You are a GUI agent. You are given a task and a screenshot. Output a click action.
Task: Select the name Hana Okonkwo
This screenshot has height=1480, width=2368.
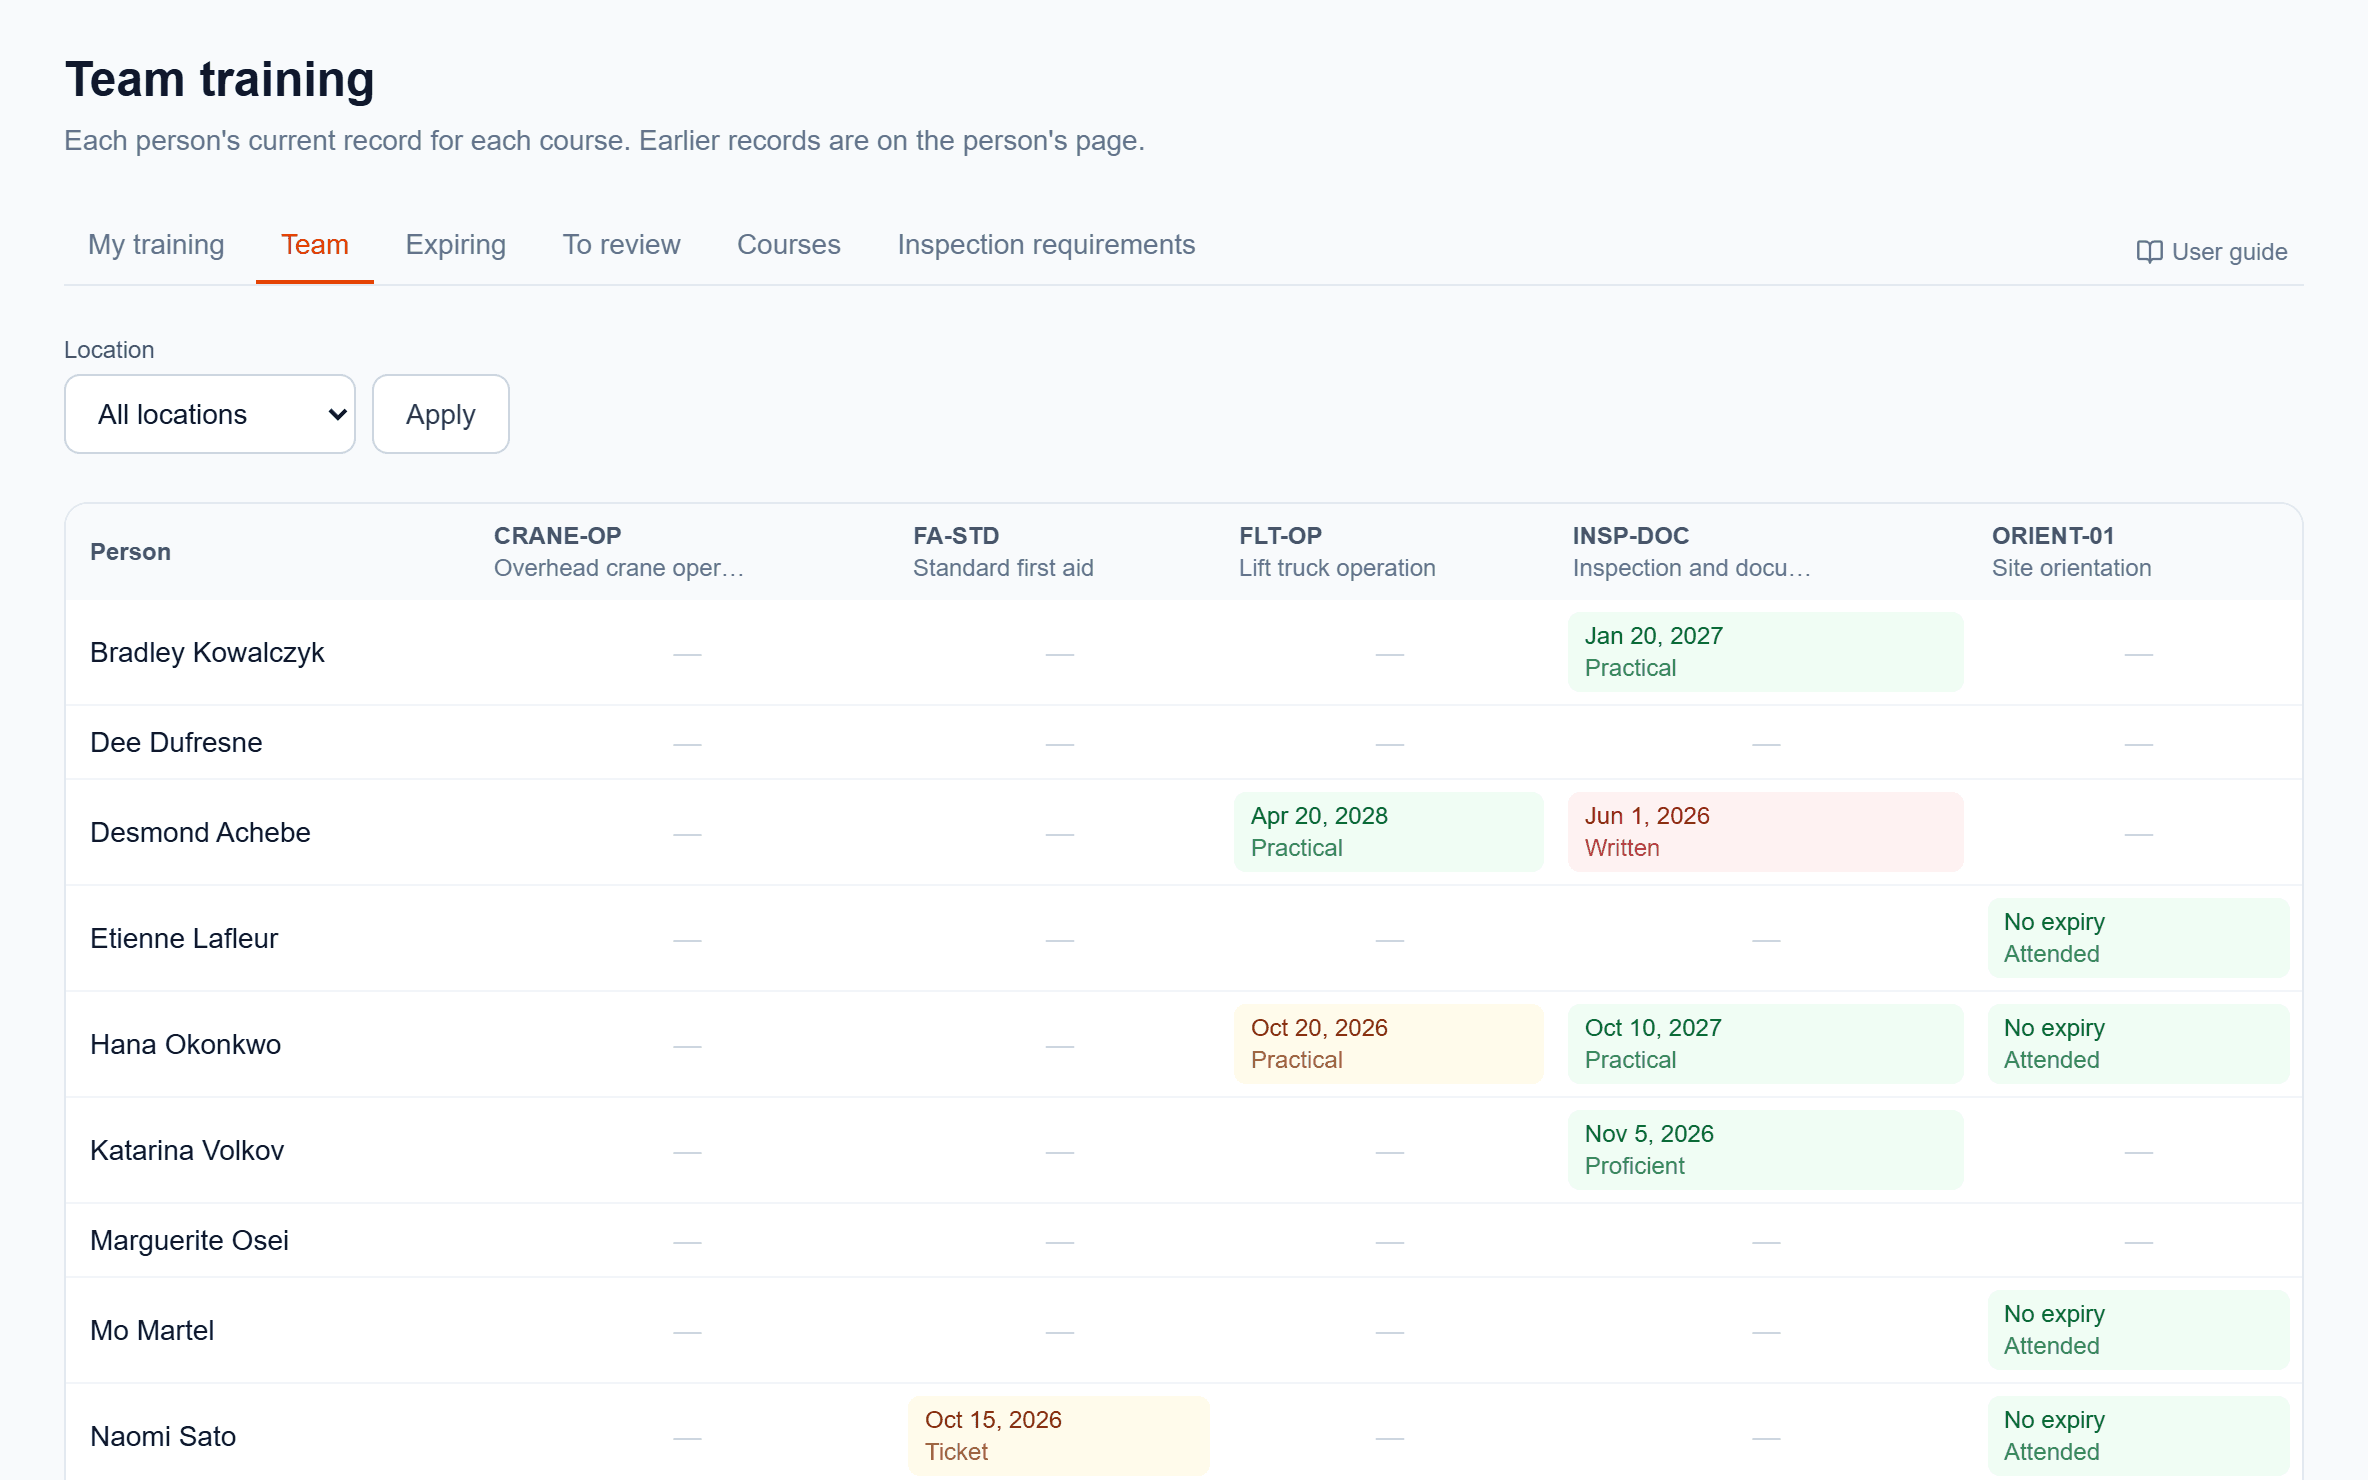[x=185, y=1045]
